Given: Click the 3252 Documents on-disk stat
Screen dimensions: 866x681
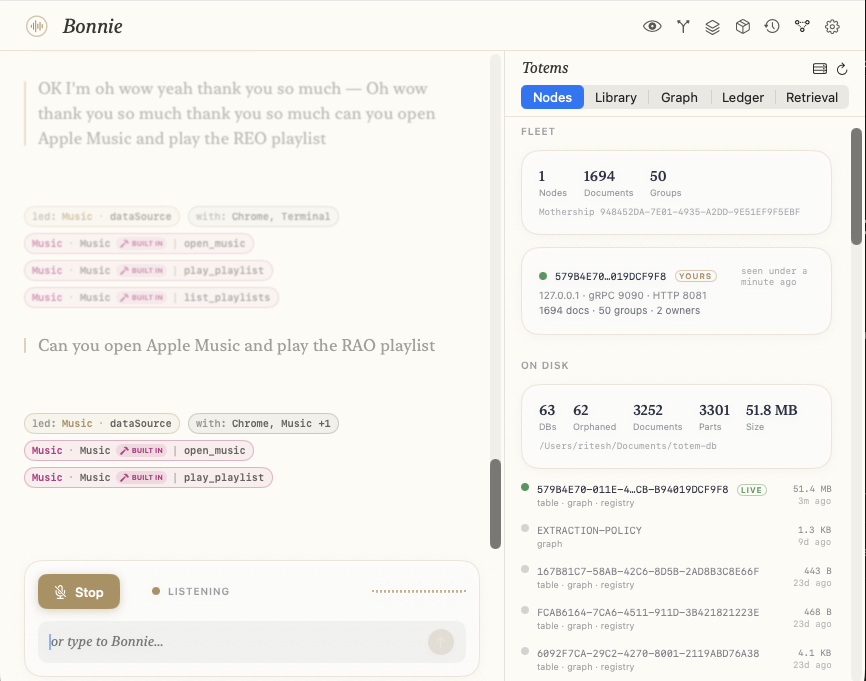Looking at the screenshot, I should [x=657, y=417].
